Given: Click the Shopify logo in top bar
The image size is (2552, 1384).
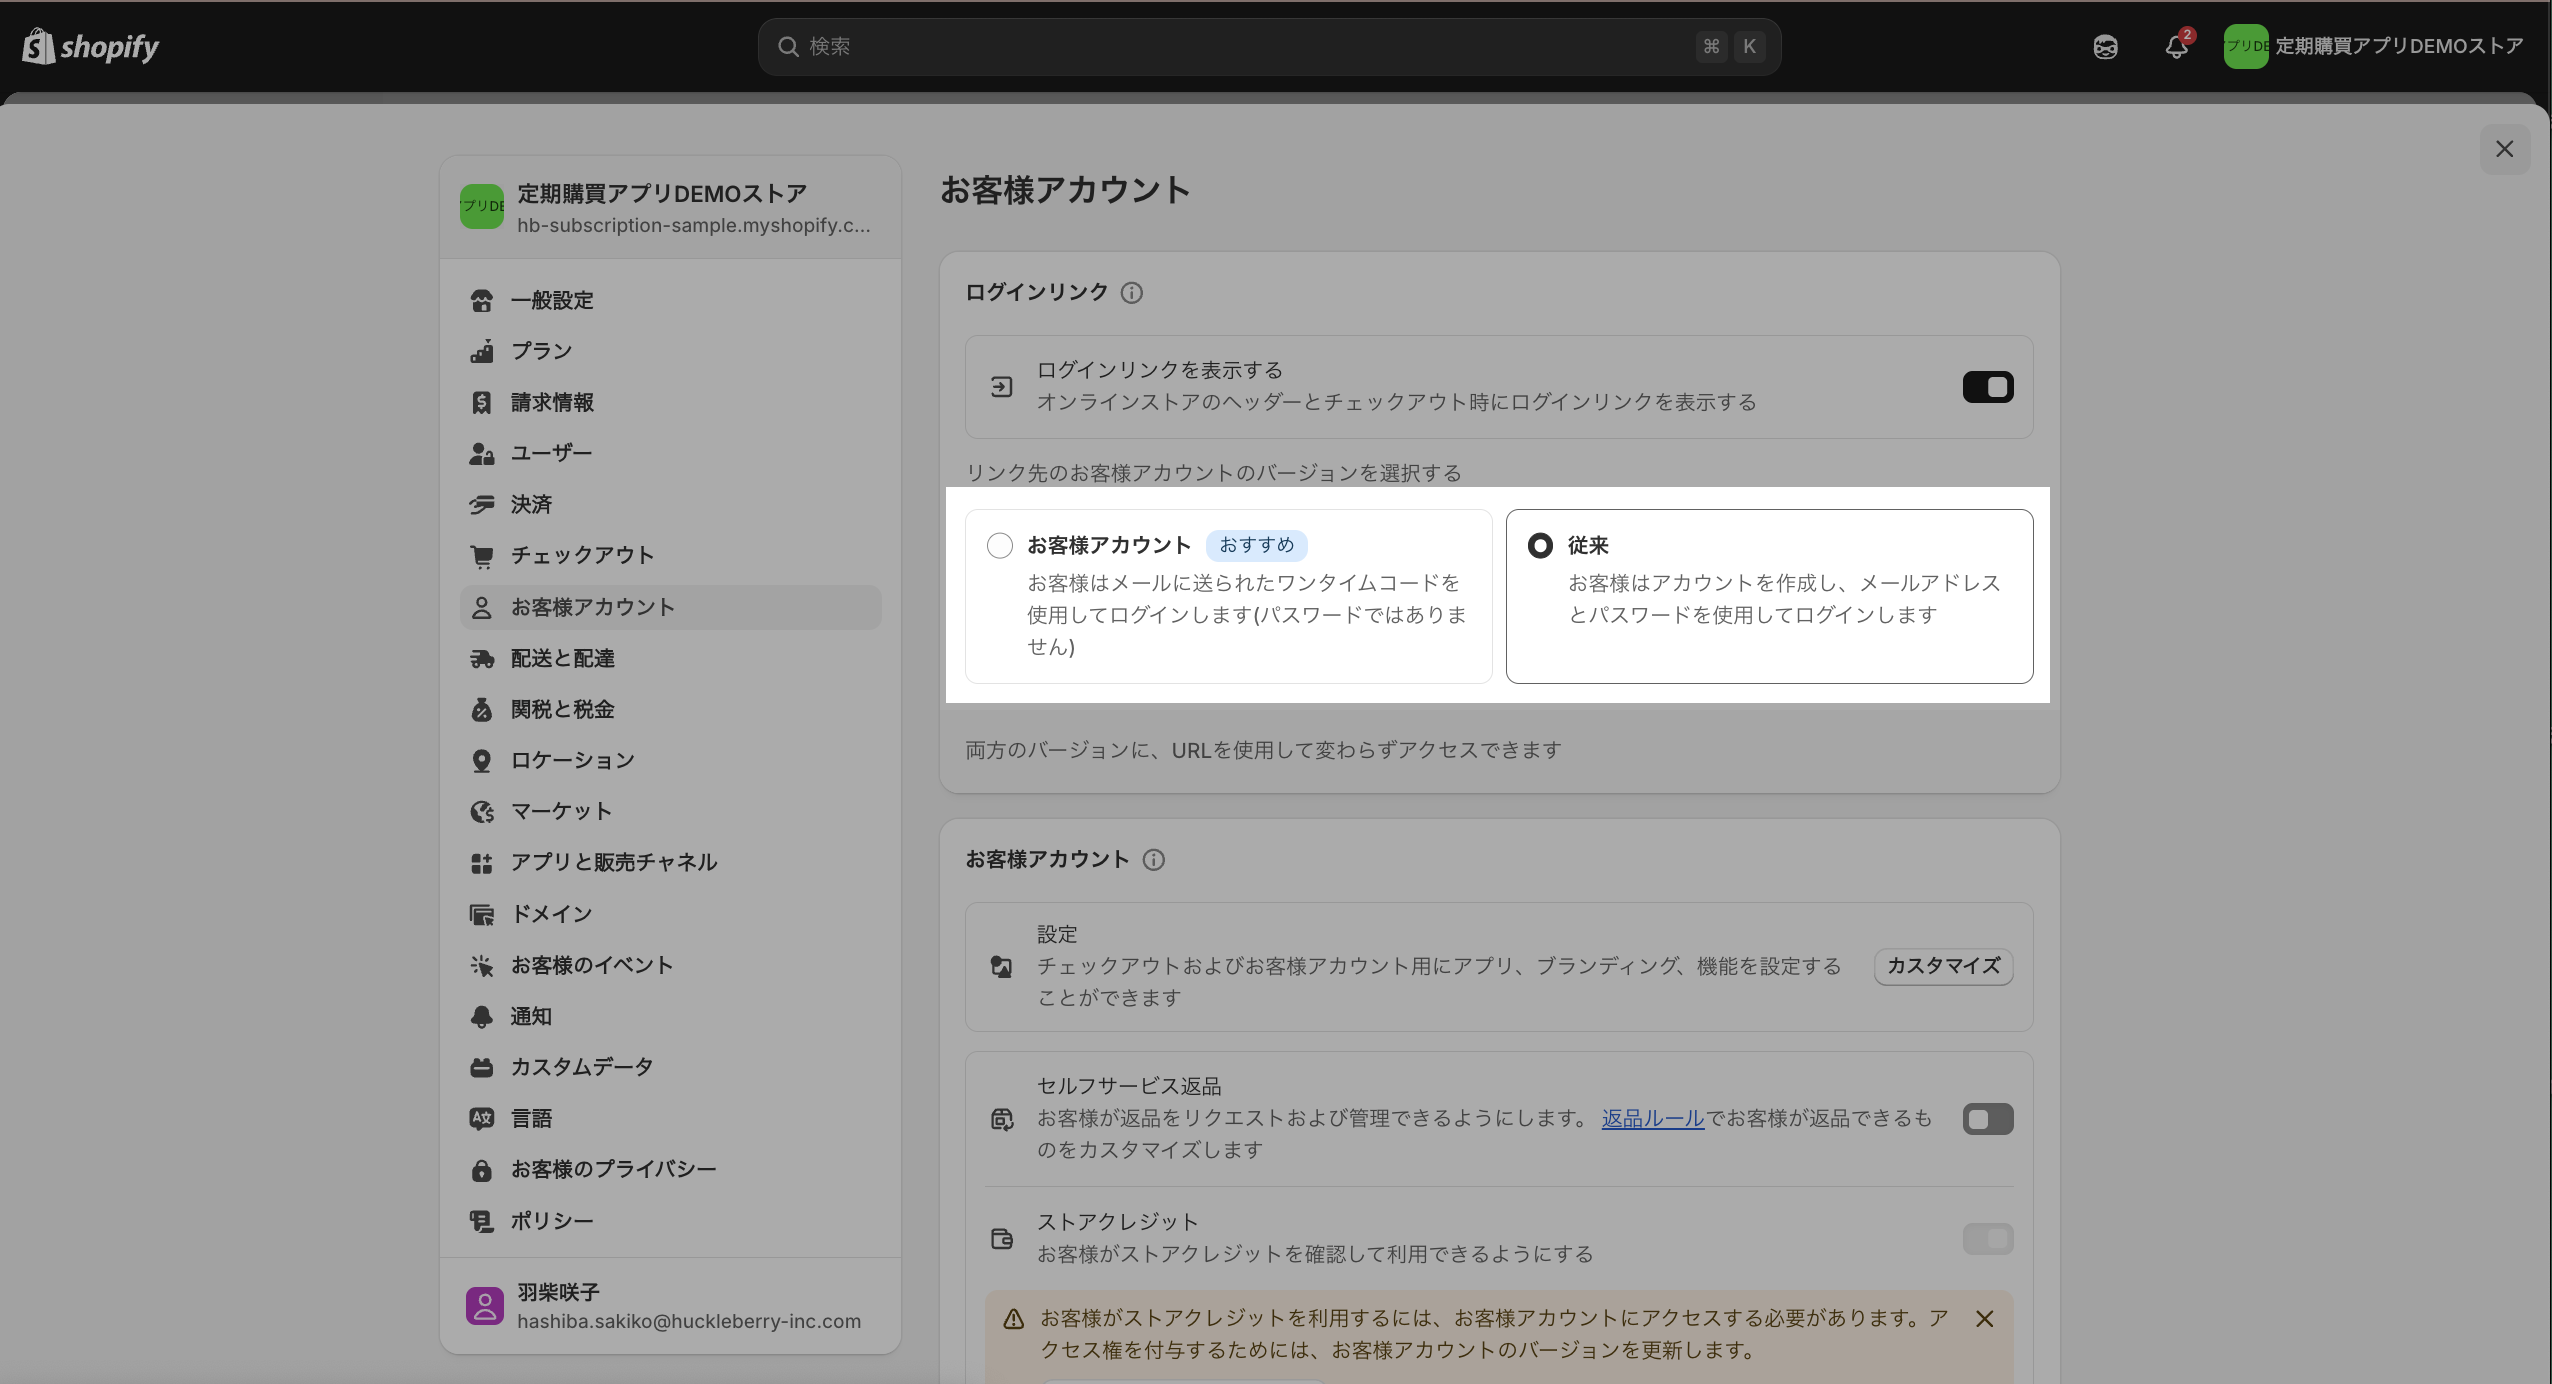Looking at the screenshot, I should point(90,46).
